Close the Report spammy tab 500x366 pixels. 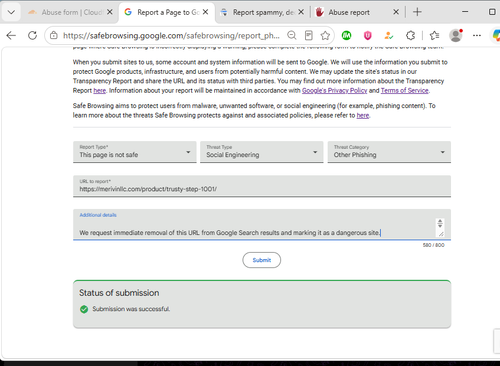tap(301, 12)
